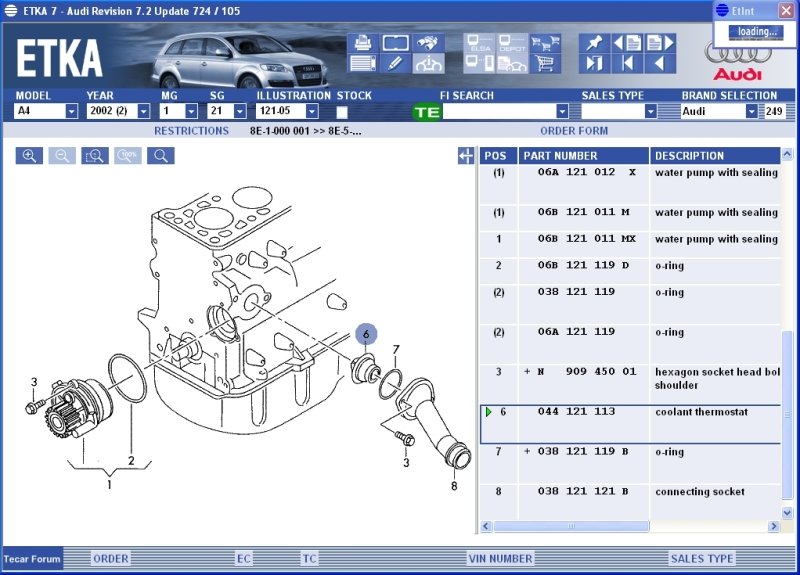Toggle the STOCK checkbox
This screenshot has width=800, height=575.
(342, 112)
